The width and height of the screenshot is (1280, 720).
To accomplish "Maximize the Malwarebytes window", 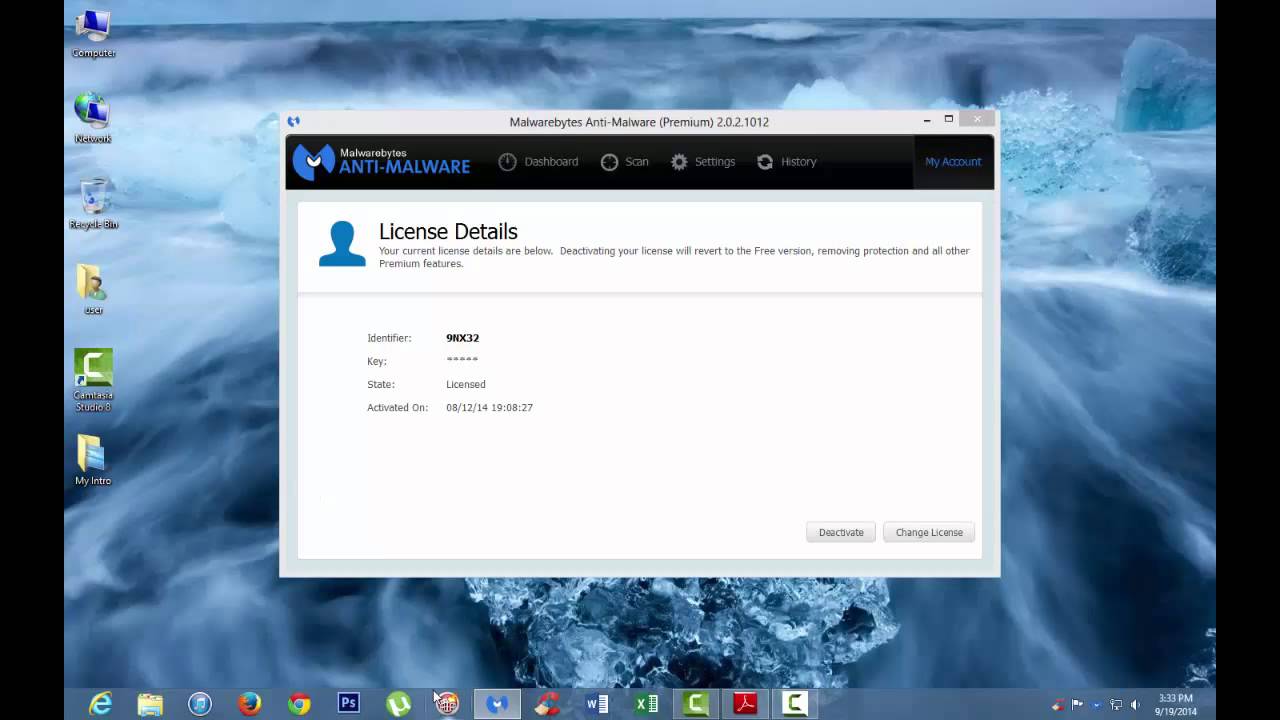I will [949, 119].
